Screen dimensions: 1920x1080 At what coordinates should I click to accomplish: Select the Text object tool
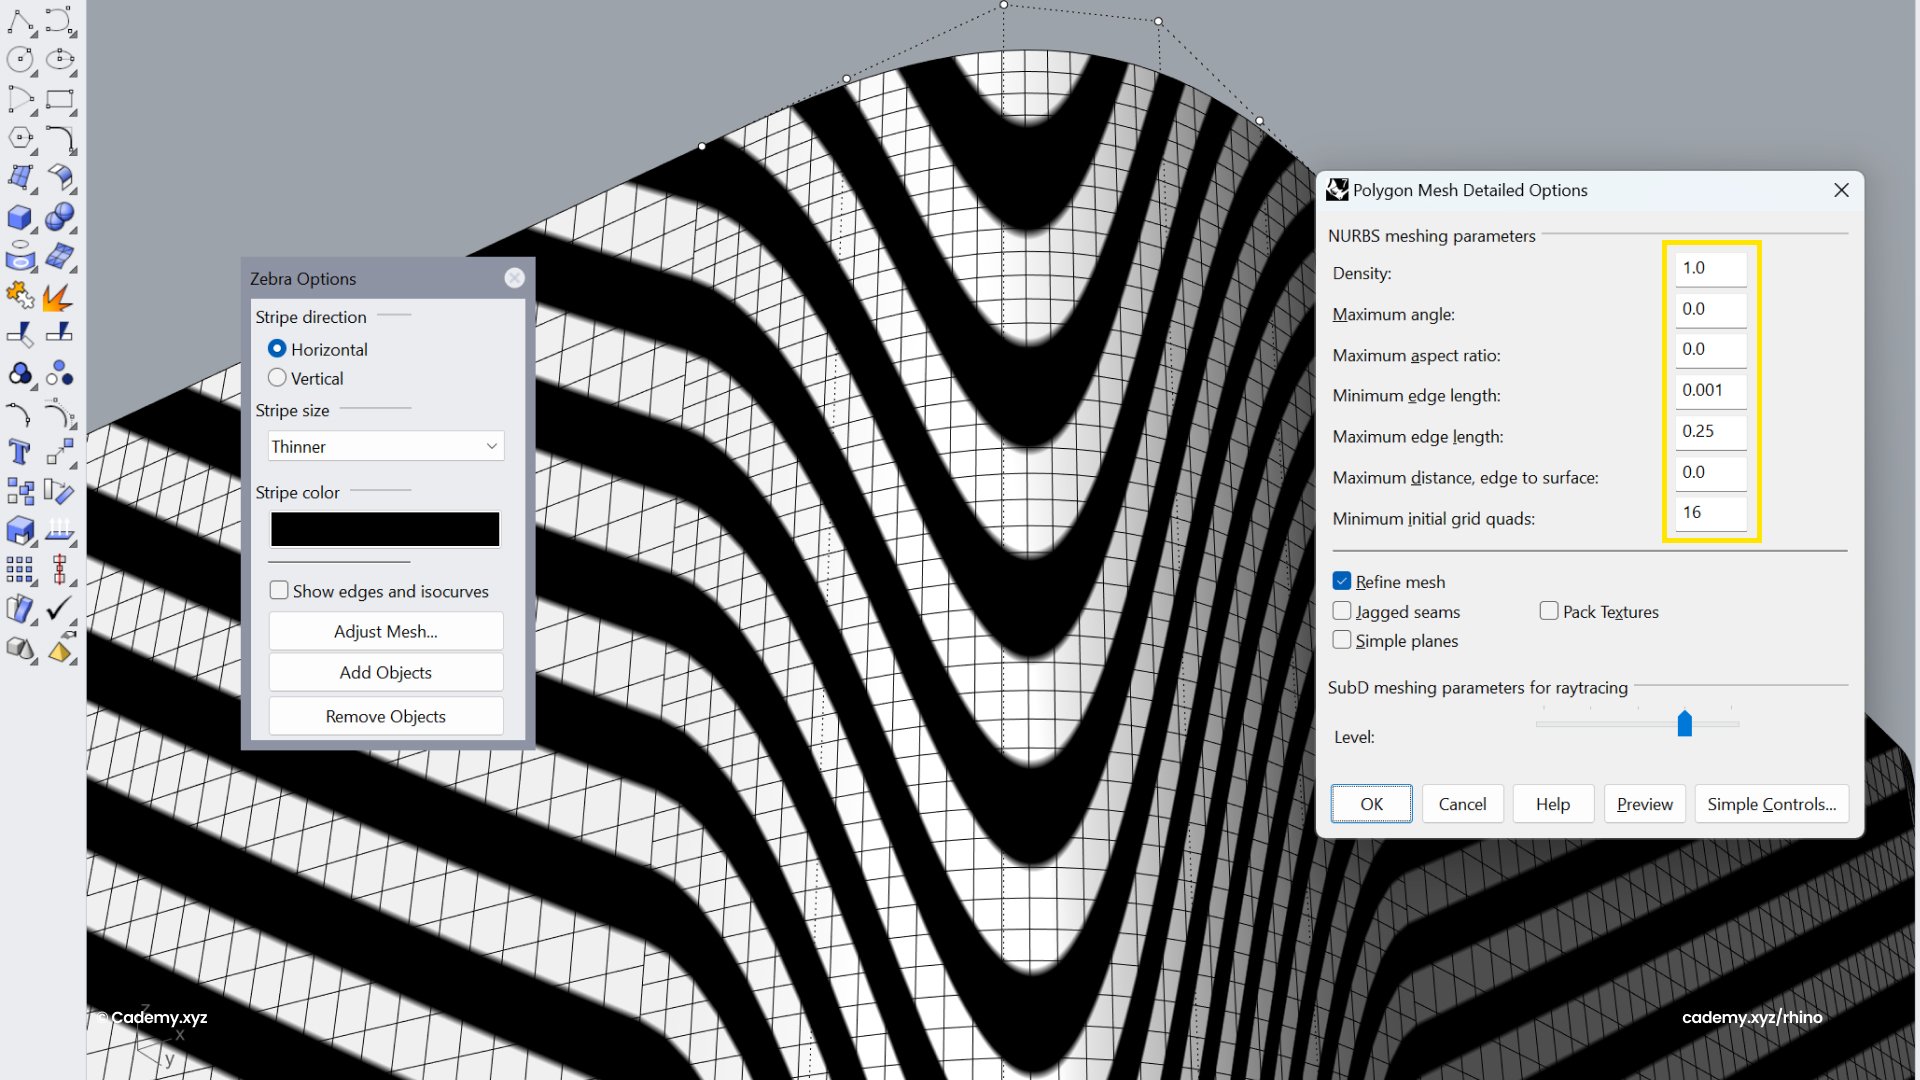(x=20, y=453)
